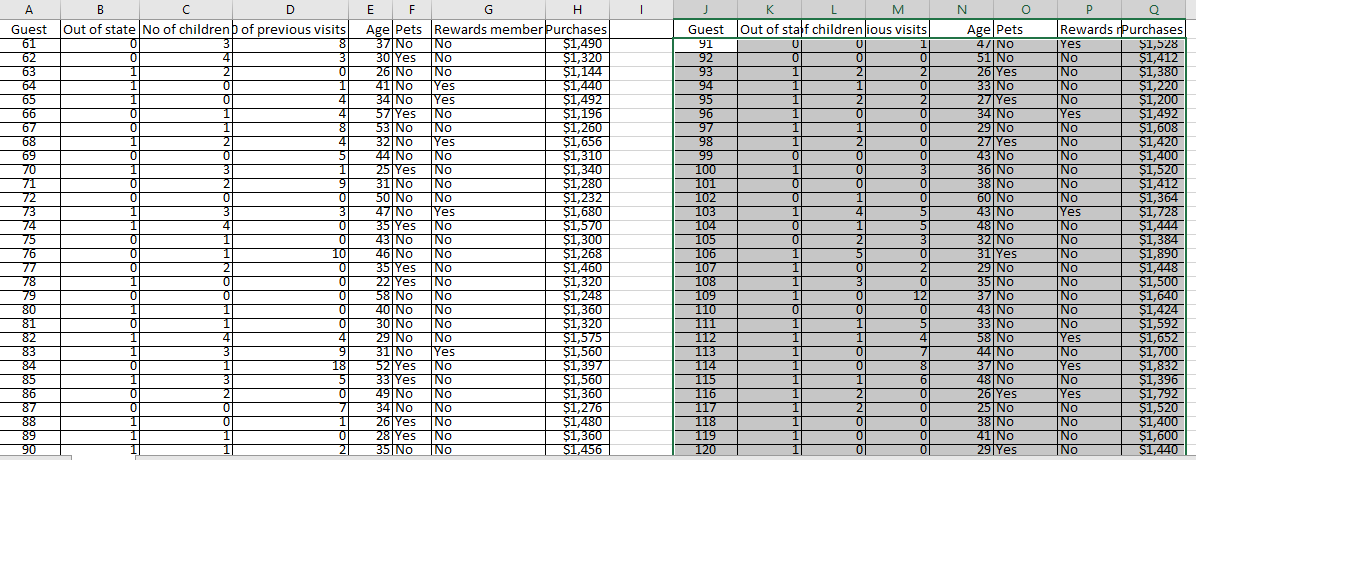Screen dimensions: 1360x562
Task: Click purchases value $1,528 for guest 91
Action: point(1153,44)
